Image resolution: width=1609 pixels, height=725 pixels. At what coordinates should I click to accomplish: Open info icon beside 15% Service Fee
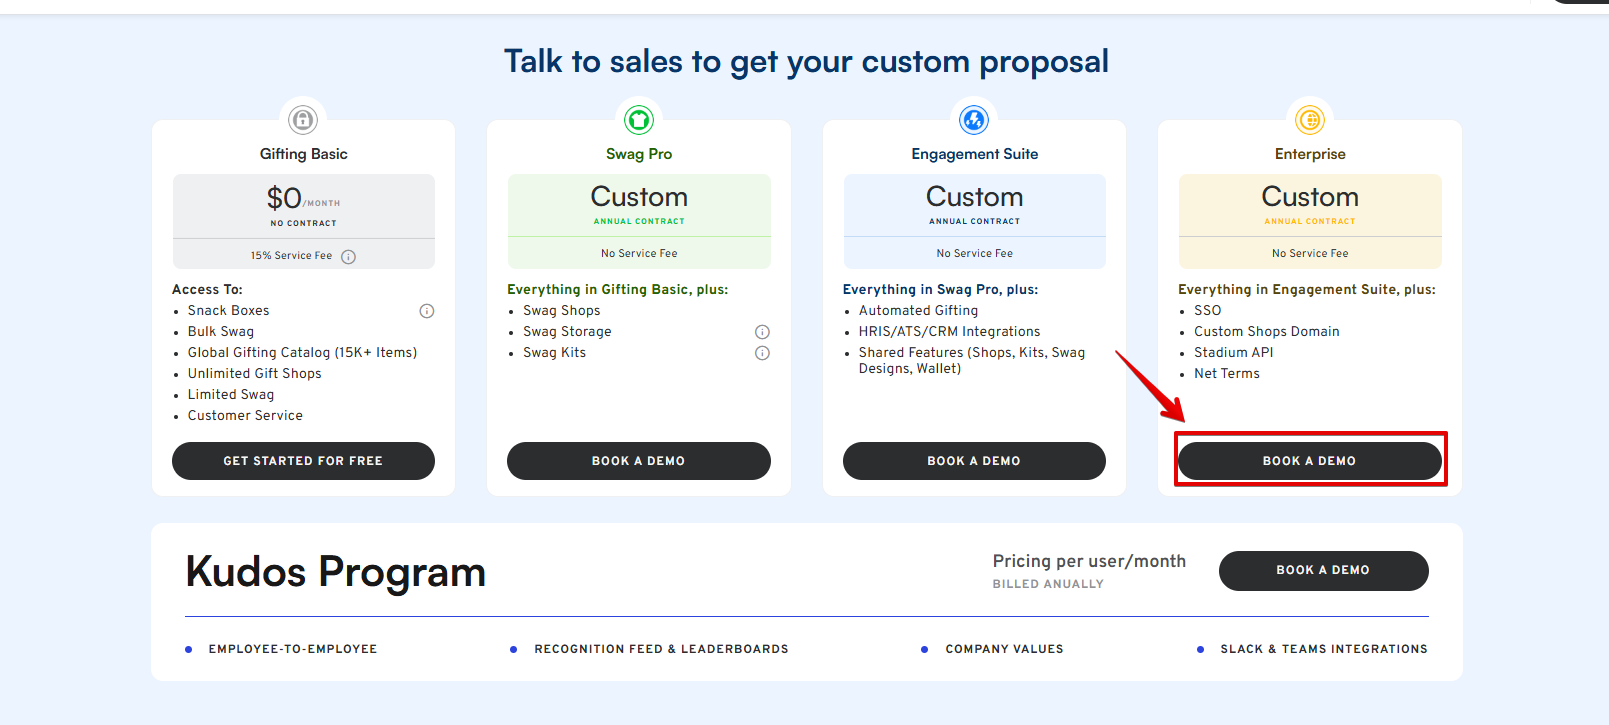349,257
